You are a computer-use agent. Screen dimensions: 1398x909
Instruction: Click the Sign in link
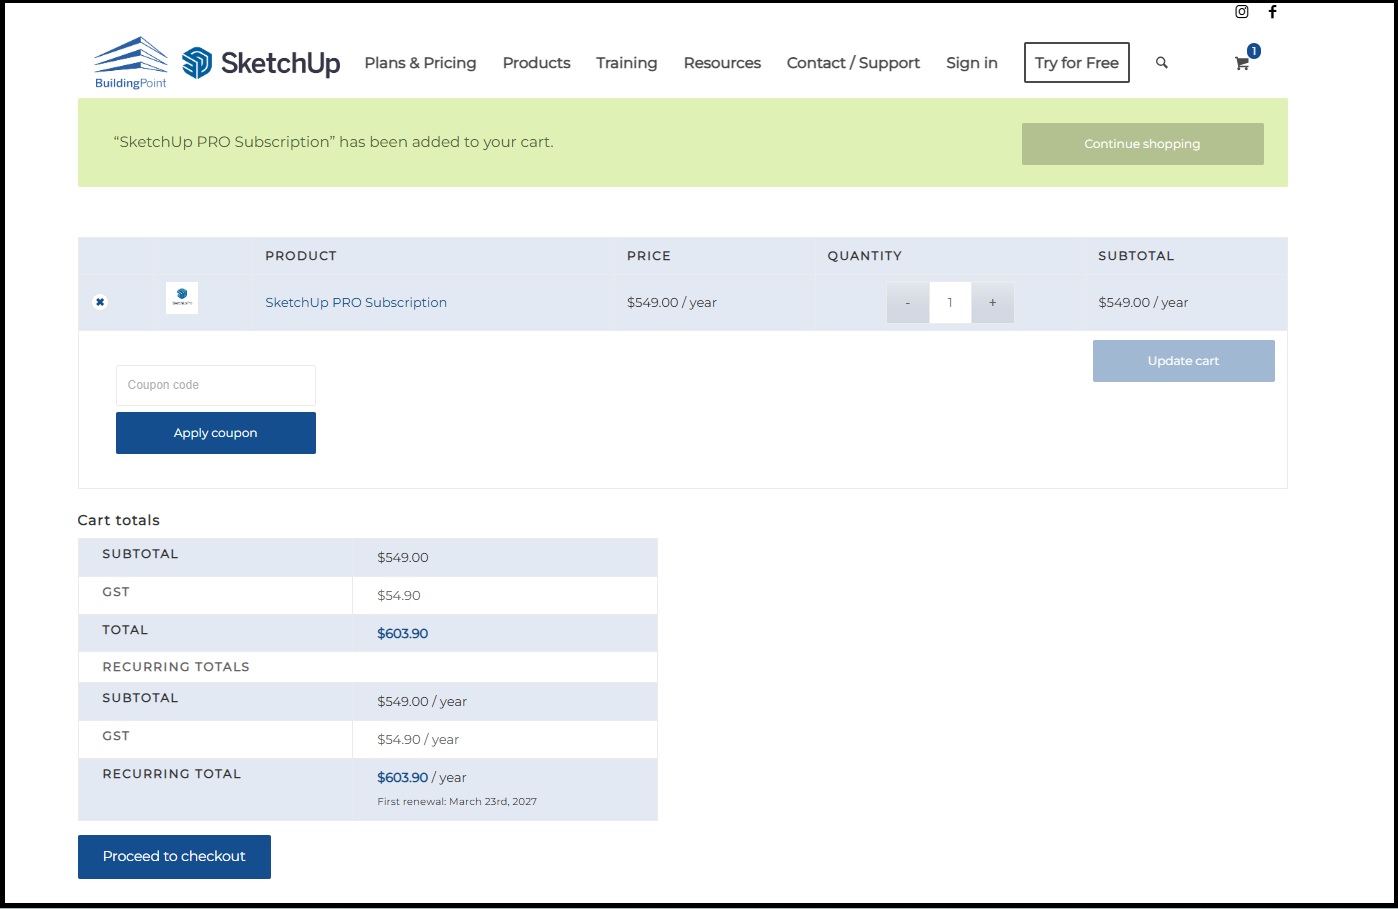tap(971, 63)
